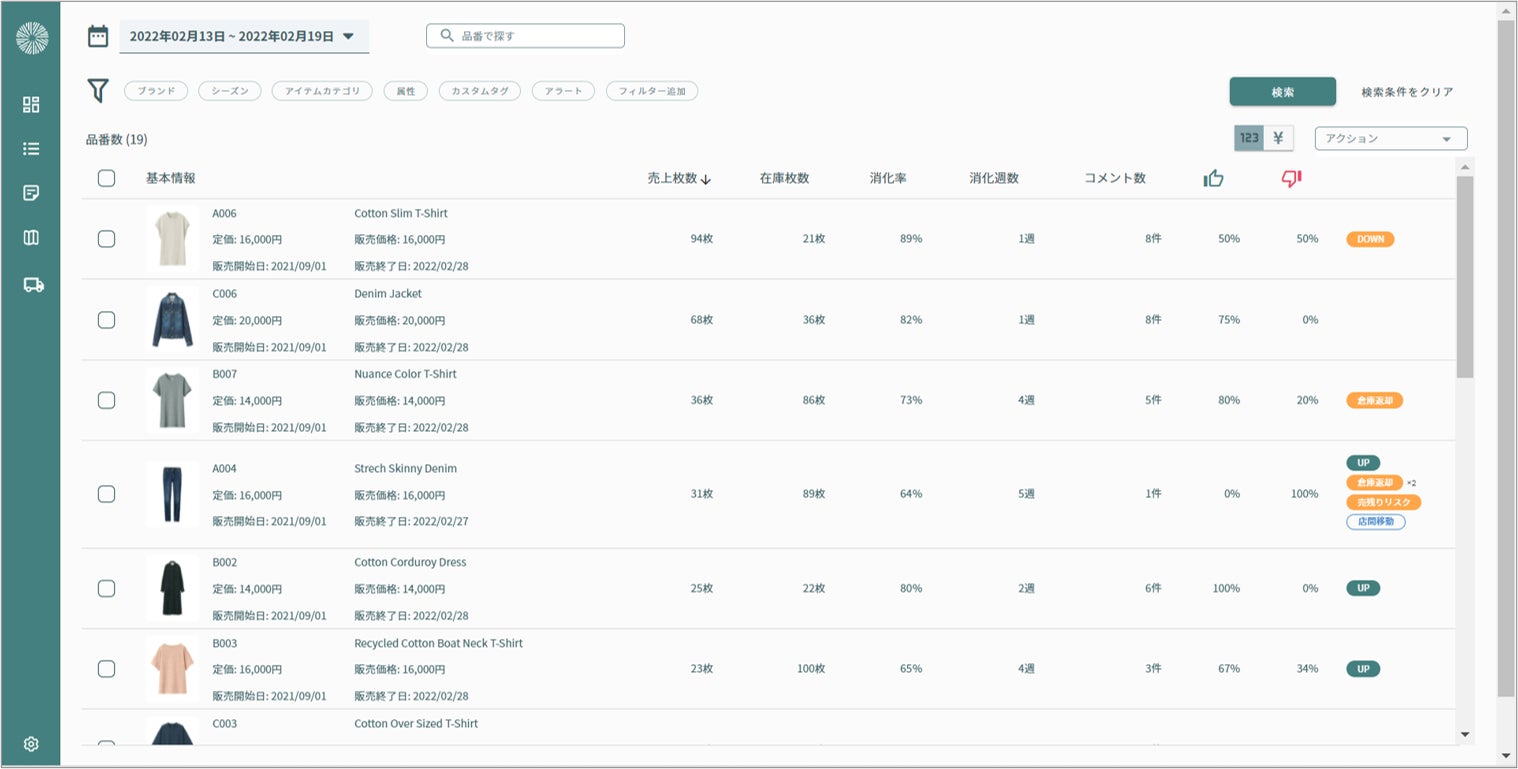Click the calendar icon beside date range
This screenshot has width=1518, height=769.
pyautogui.click(x=97, y=37)
